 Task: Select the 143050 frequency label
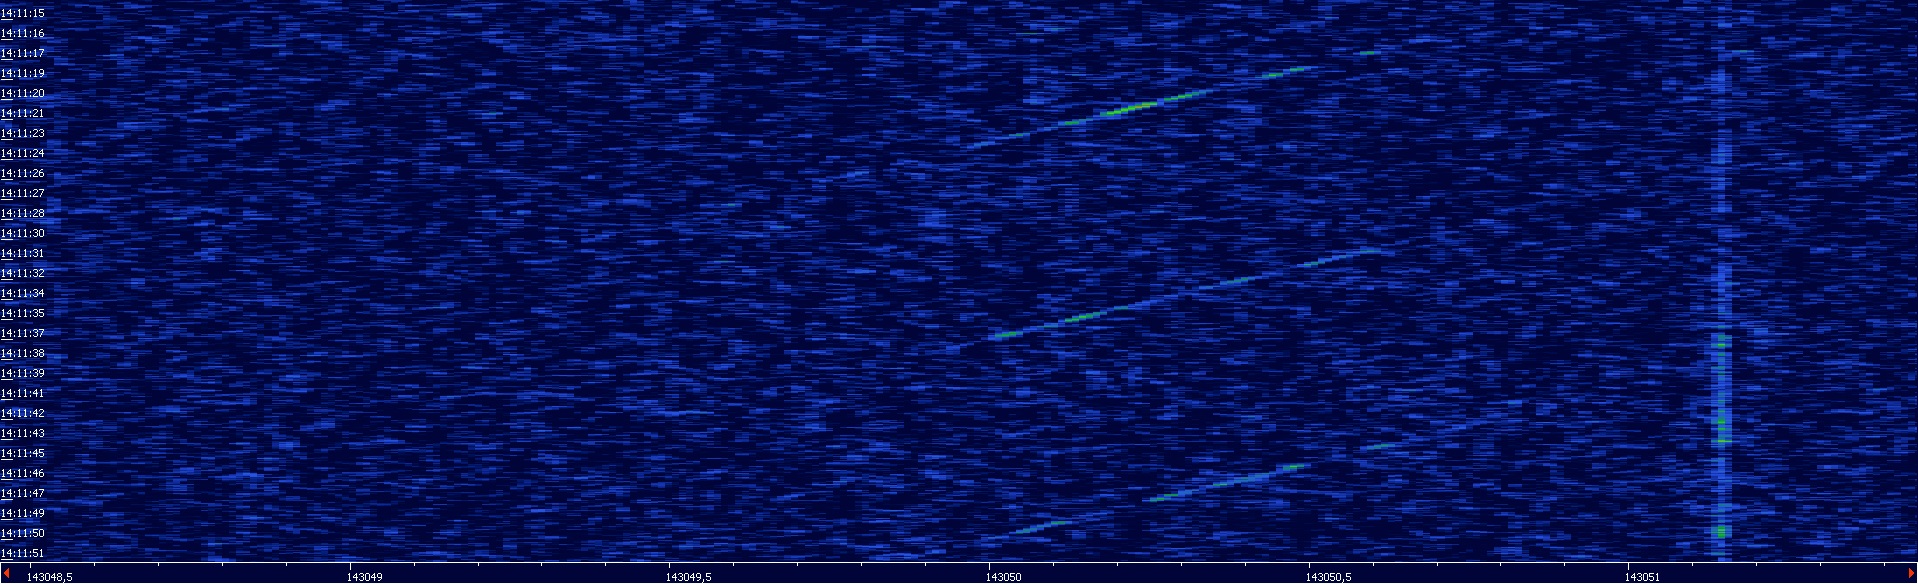click(x=1004, y=577)
